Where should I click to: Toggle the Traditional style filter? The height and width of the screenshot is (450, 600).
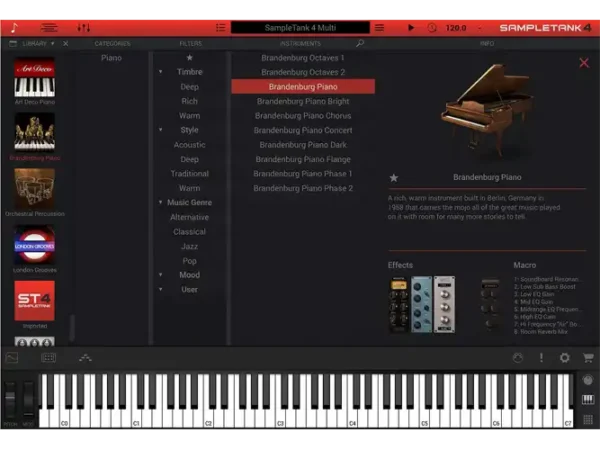(189, 174)
